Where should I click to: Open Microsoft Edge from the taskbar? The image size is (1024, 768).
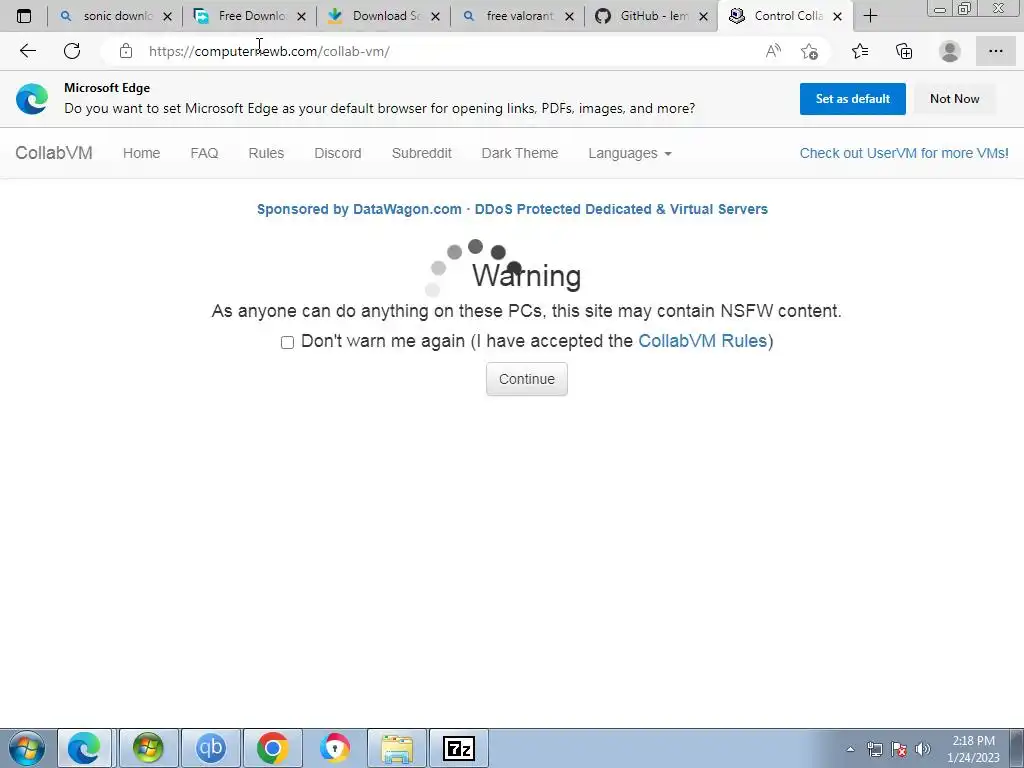pyautogui.click(x=85, y=748)
